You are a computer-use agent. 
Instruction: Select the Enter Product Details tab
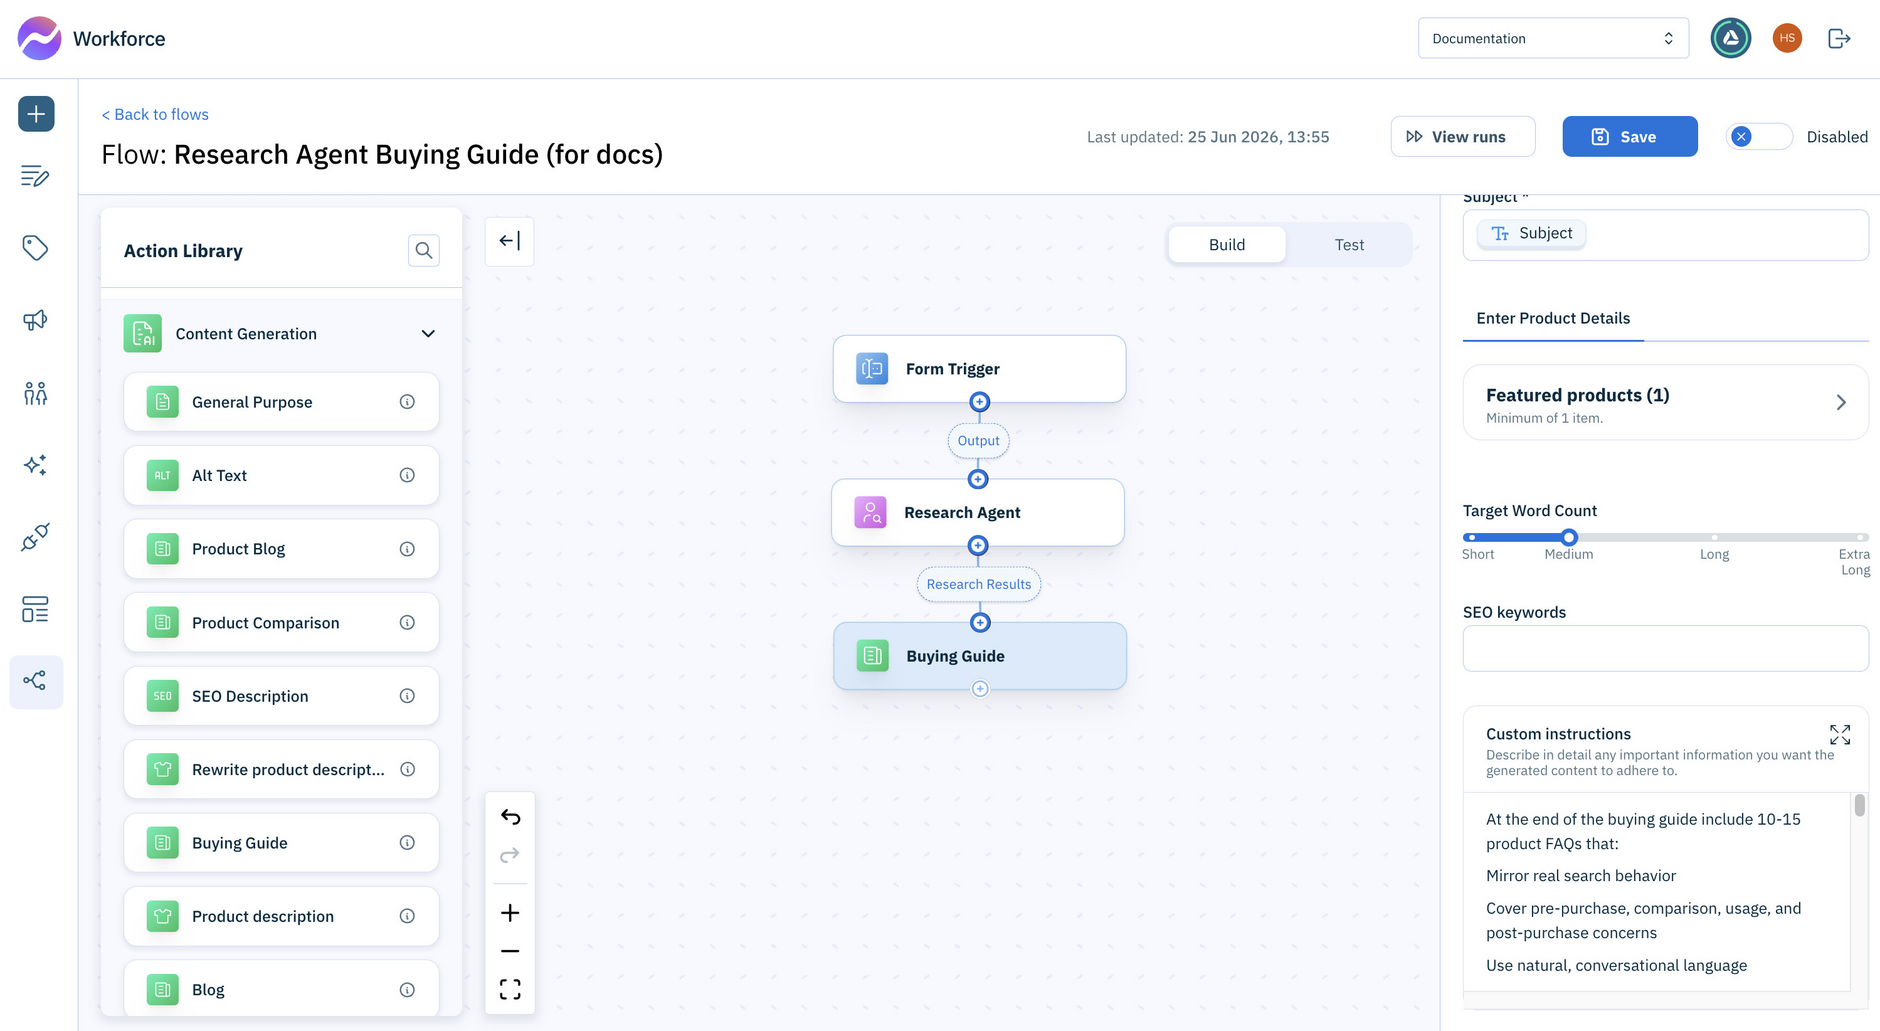pos(1553,318)
